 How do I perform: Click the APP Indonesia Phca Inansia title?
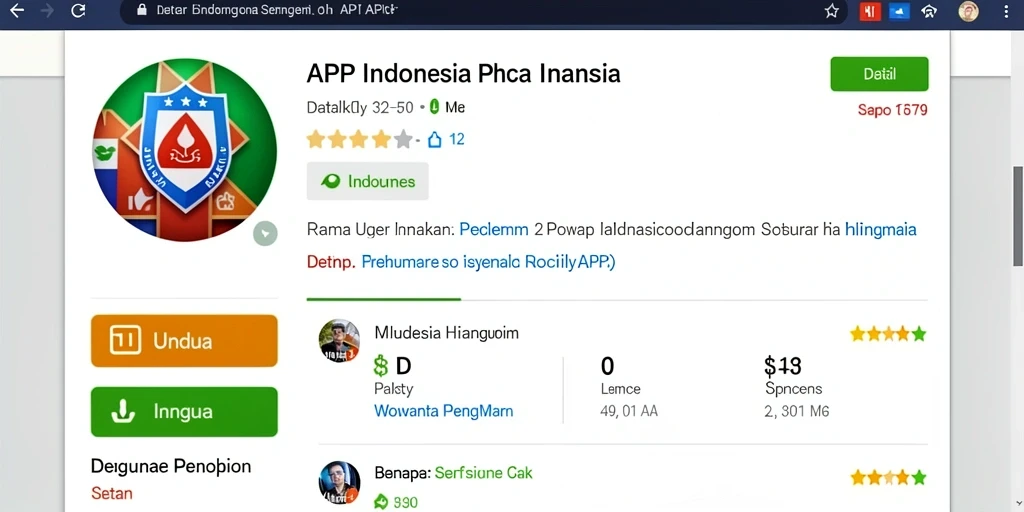pos(463,73)
